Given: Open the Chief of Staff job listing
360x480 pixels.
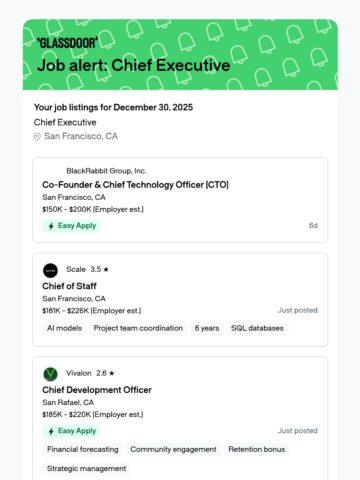Looking at the screenshot, I should click(x=69, y=286).
